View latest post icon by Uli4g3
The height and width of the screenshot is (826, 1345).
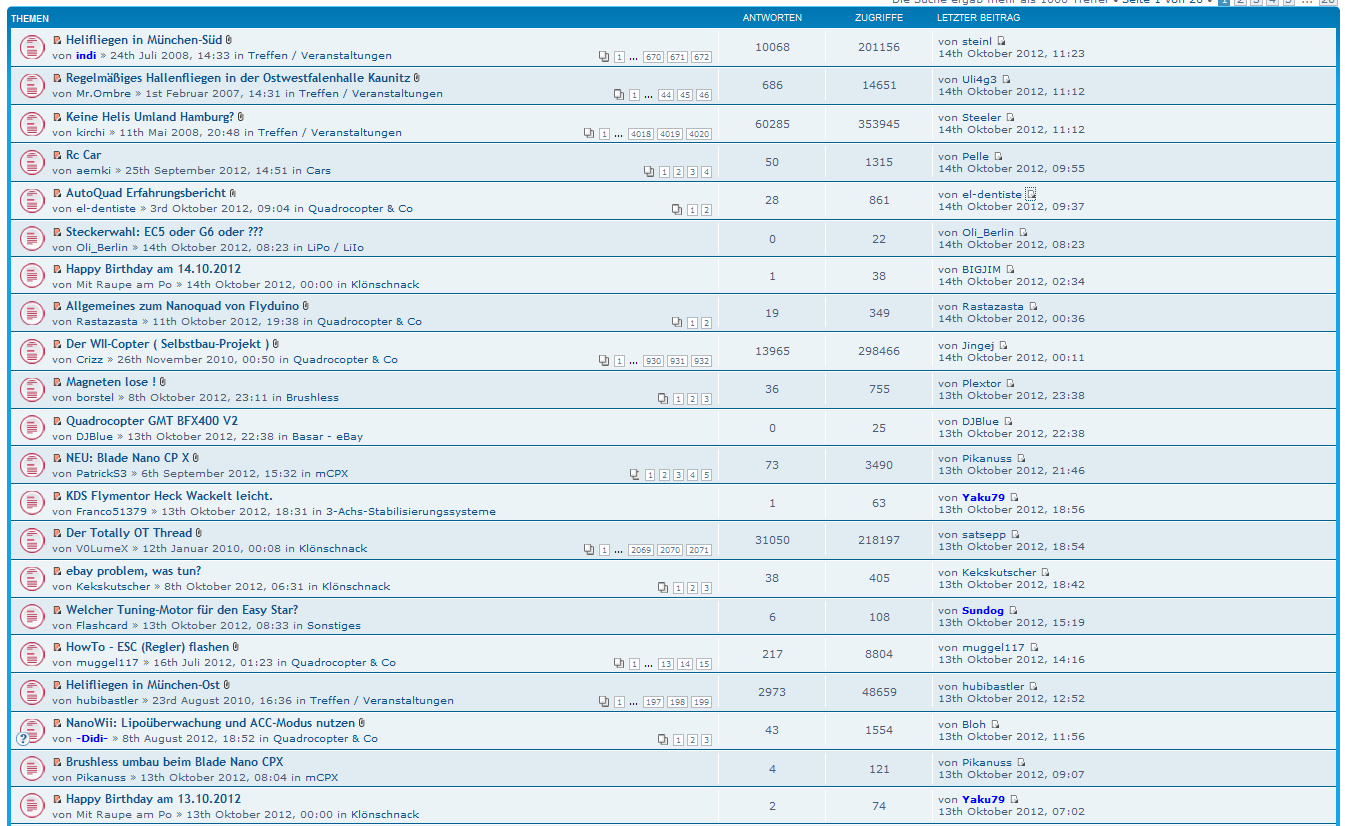pos(1007,79)
